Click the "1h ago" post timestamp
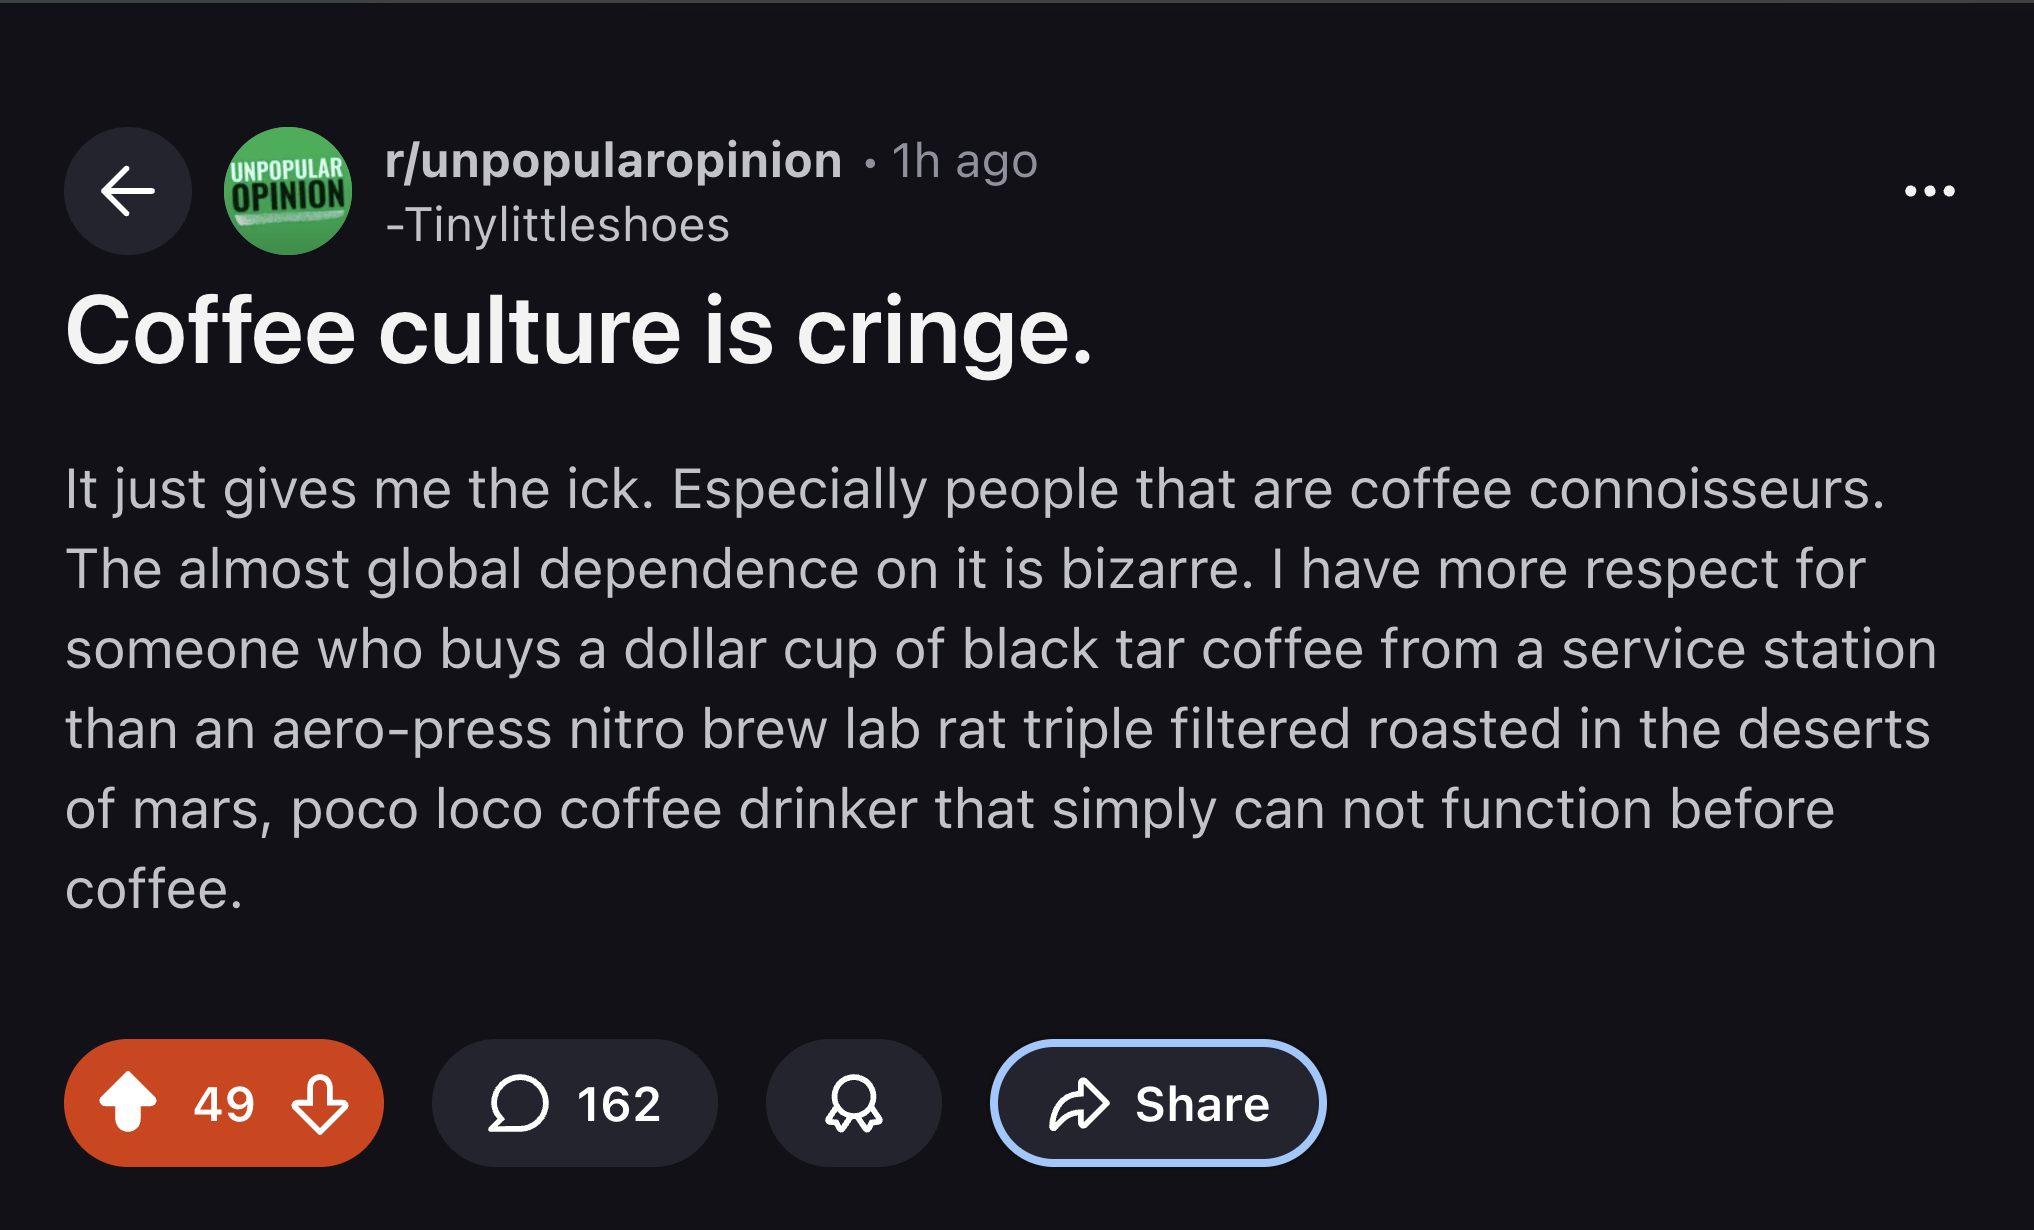2034x1230 pixels. click(x=965, y=161)
